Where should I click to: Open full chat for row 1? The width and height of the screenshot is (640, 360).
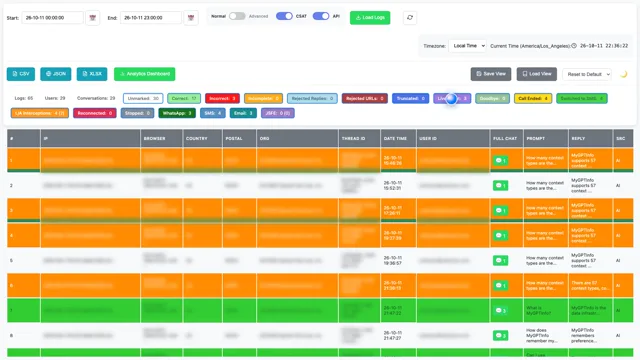(500, 160)
